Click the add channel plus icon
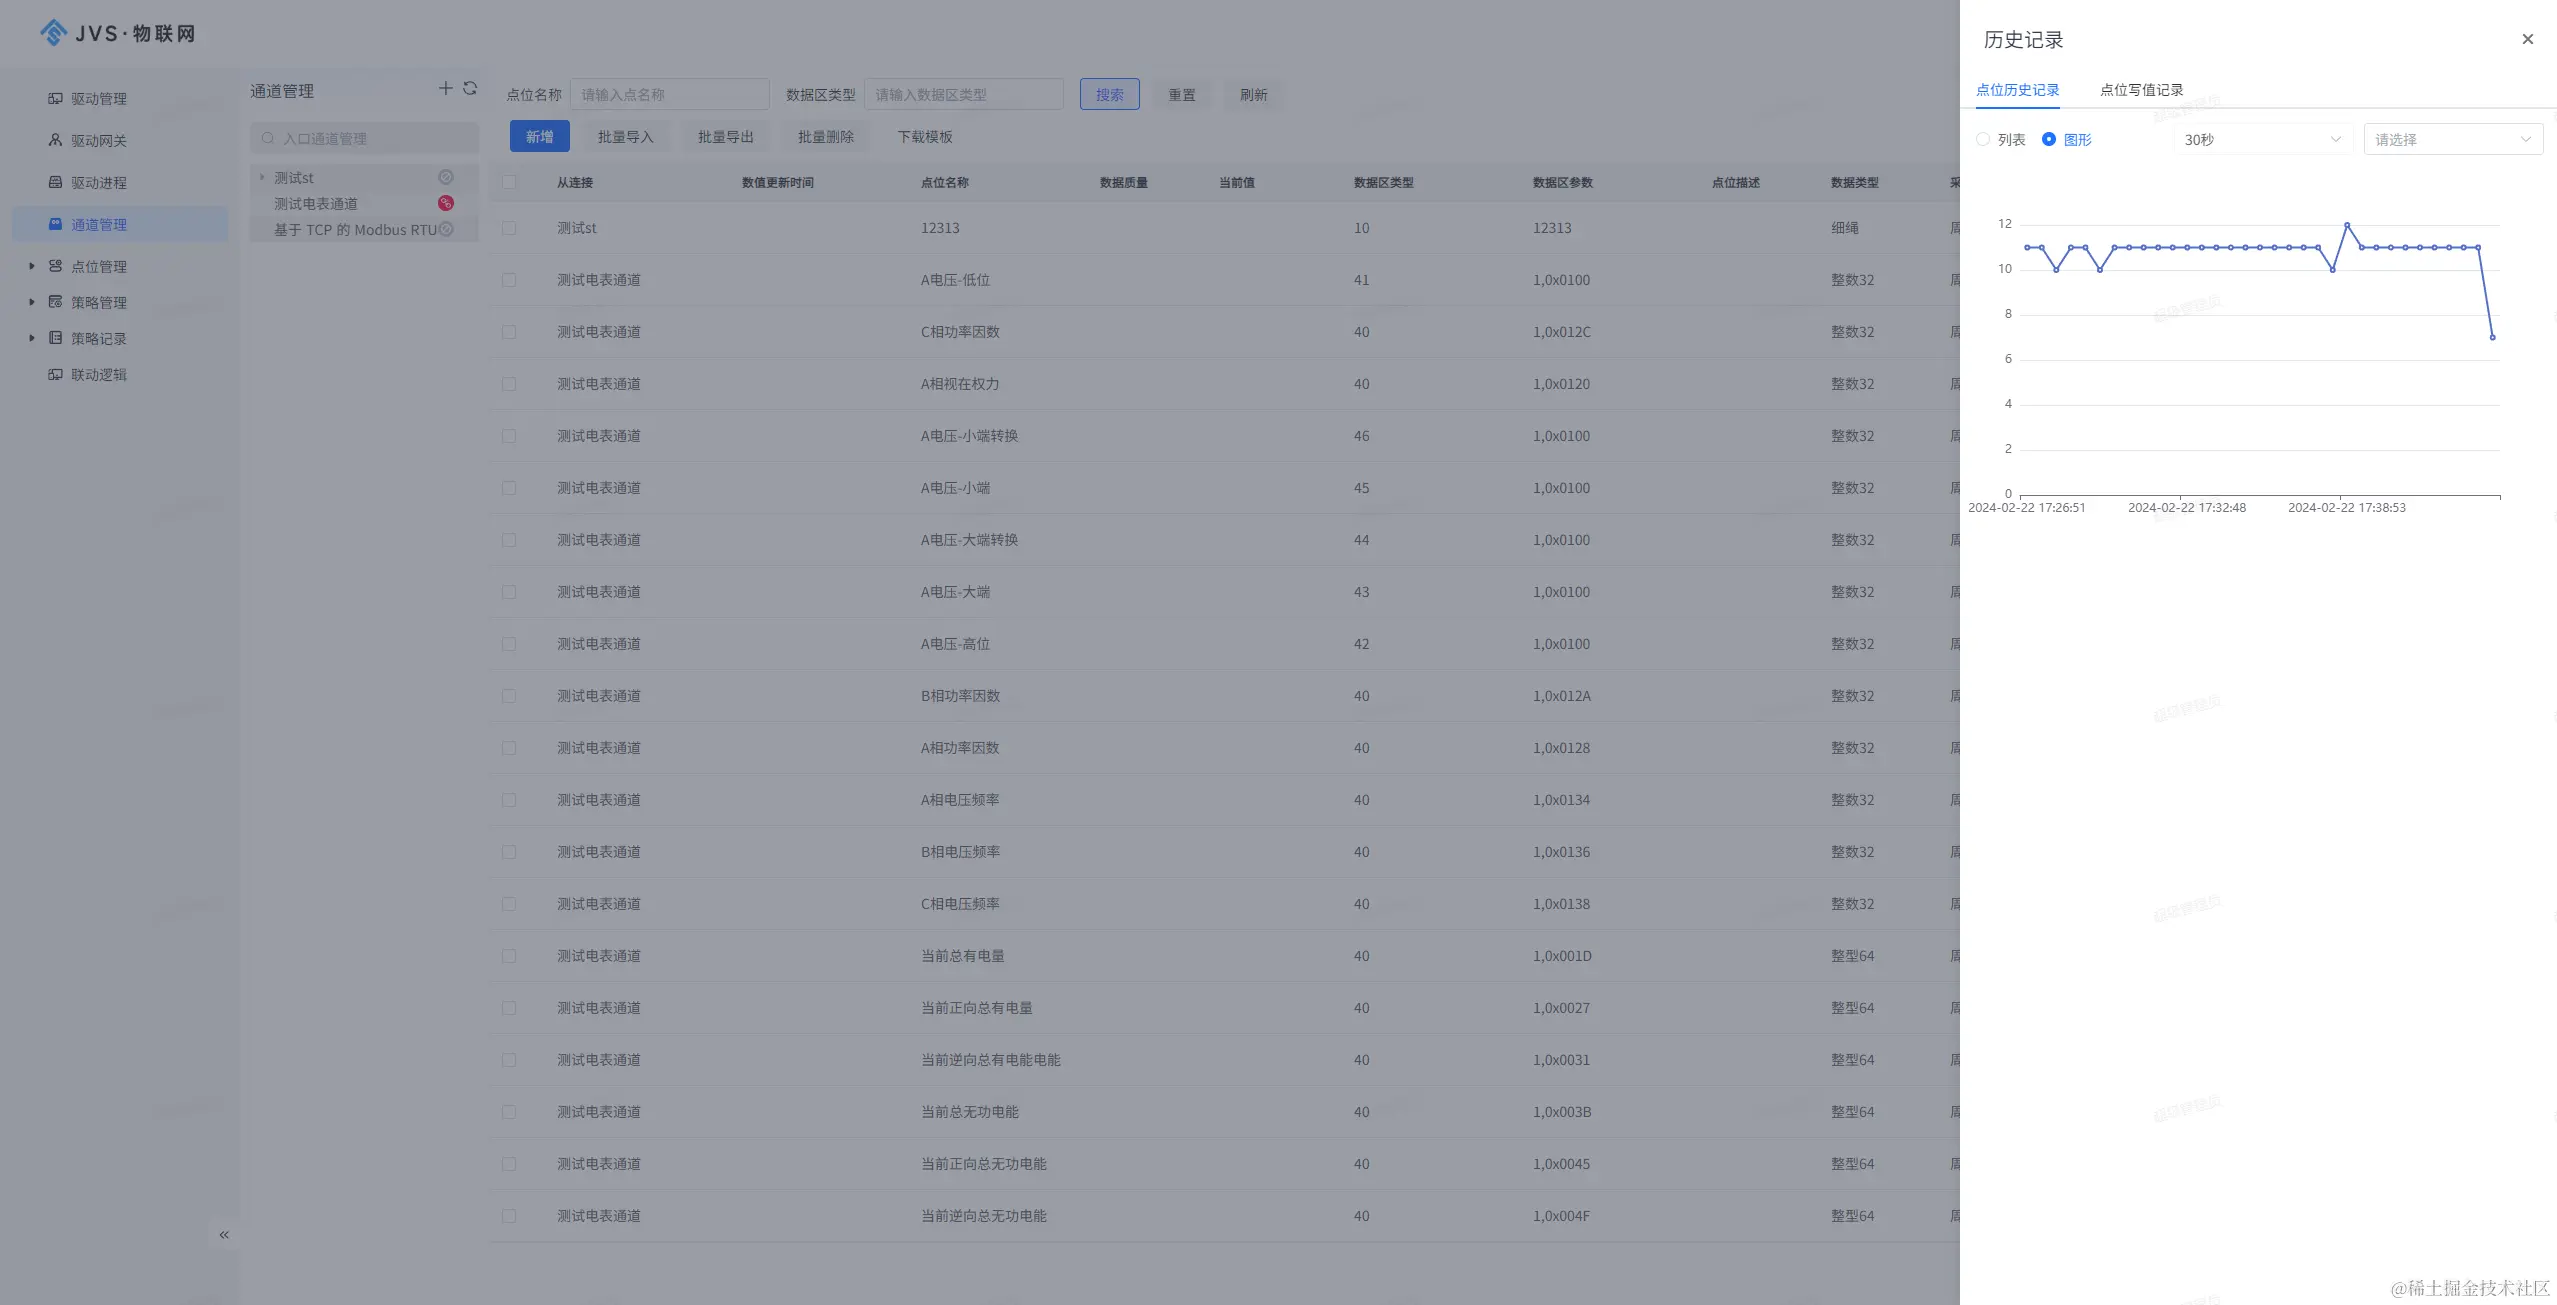The width and height of the screenshot is (2557, 1305). pos(445,89)
